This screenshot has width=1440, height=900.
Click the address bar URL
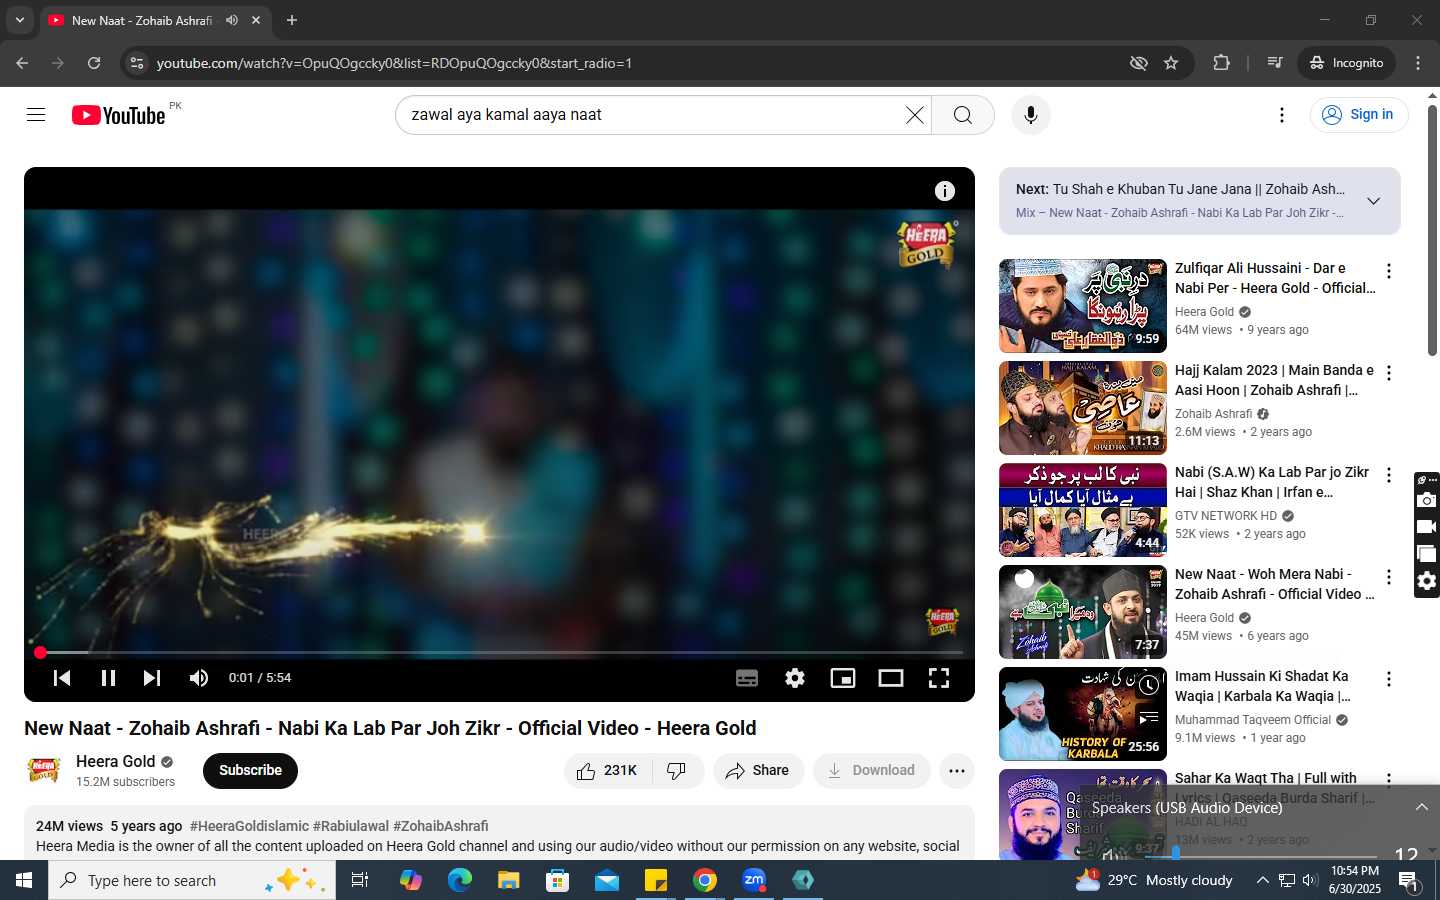394,63
